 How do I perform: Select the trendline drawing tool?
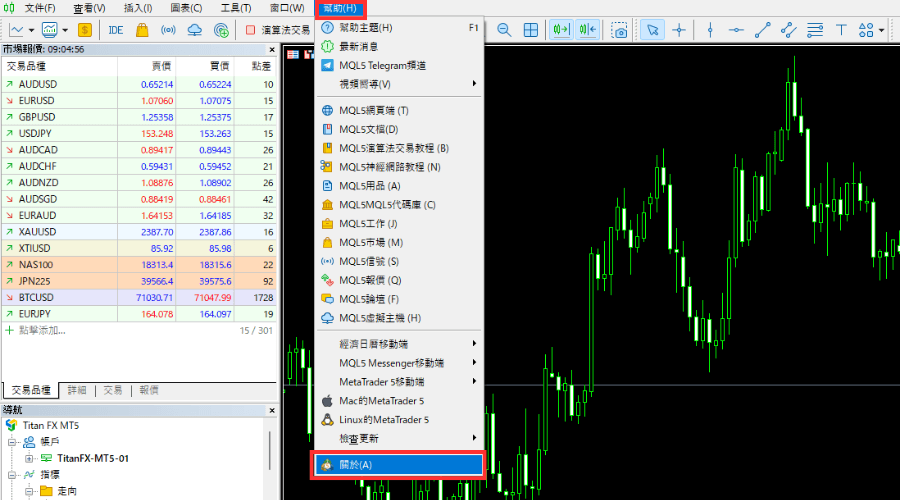coord(762,30)
